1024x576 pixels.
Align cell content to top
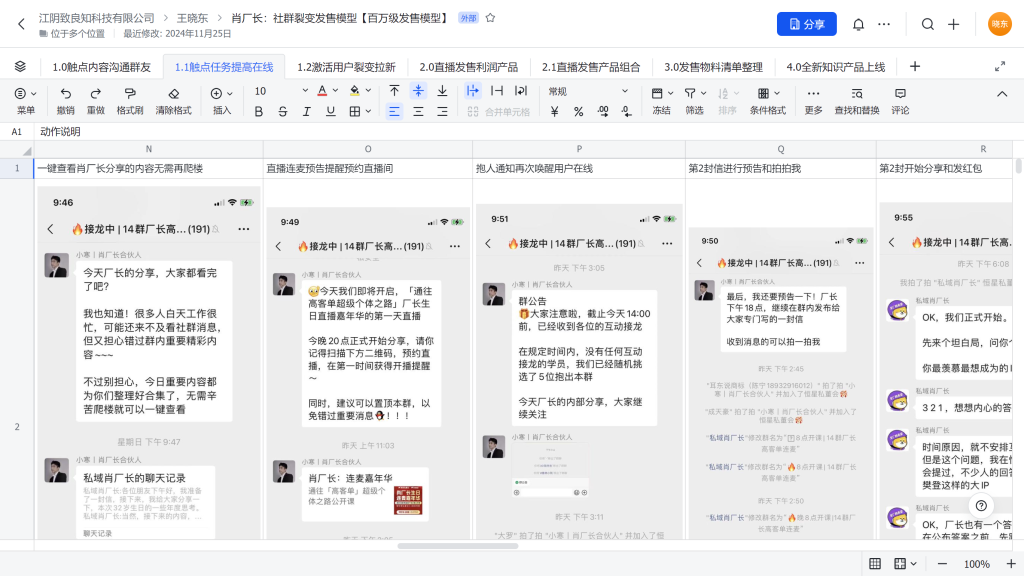(394, 91)
